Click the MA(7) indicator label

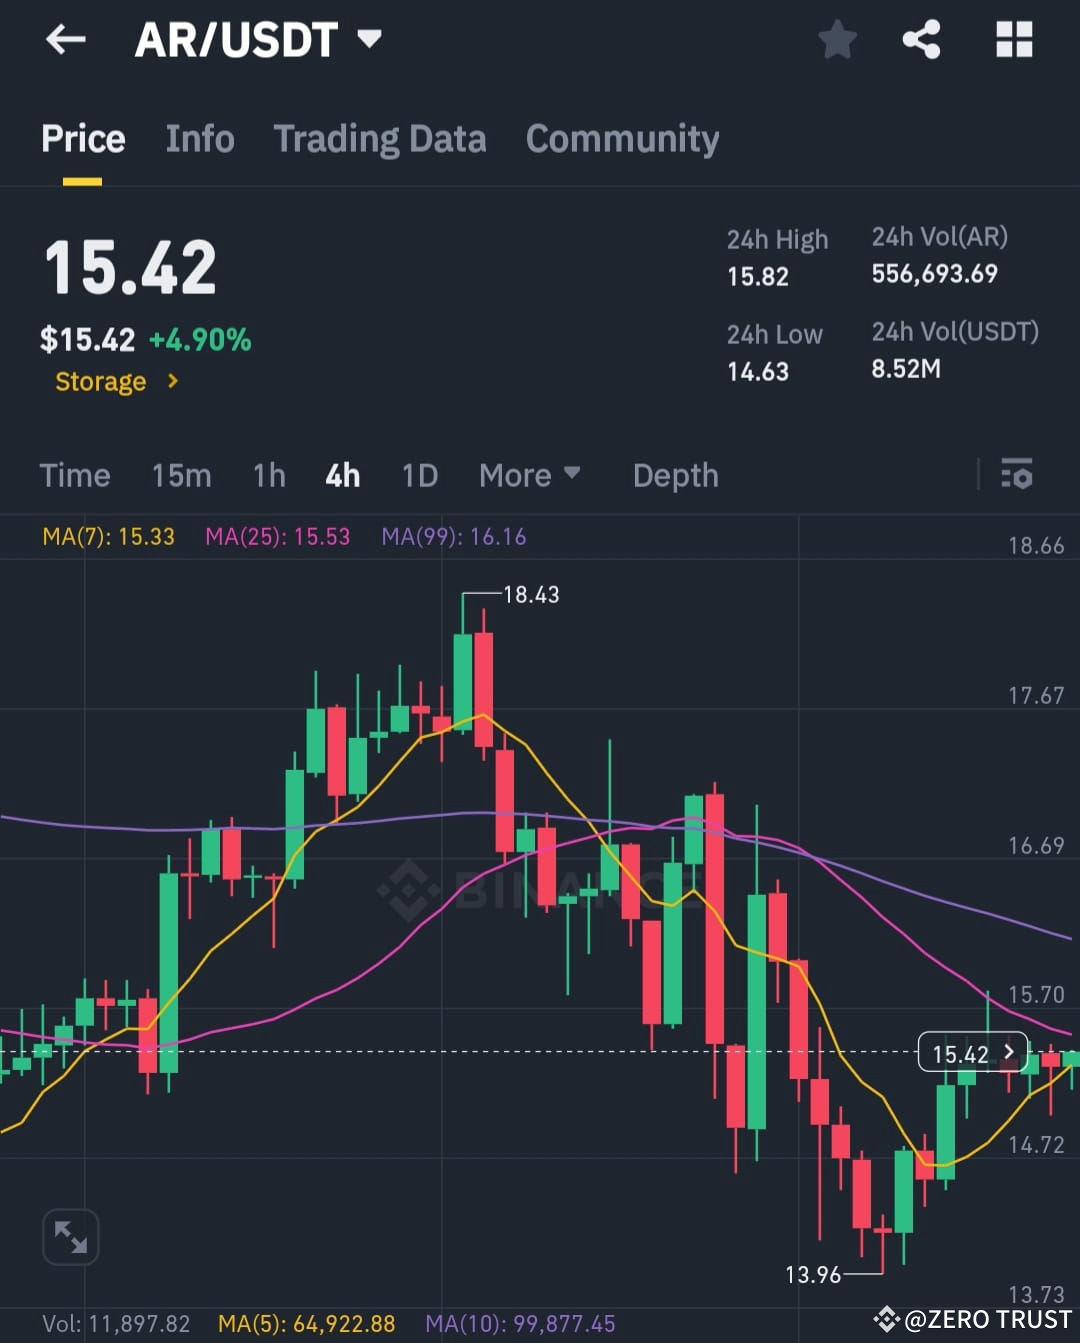click(109, 537)
